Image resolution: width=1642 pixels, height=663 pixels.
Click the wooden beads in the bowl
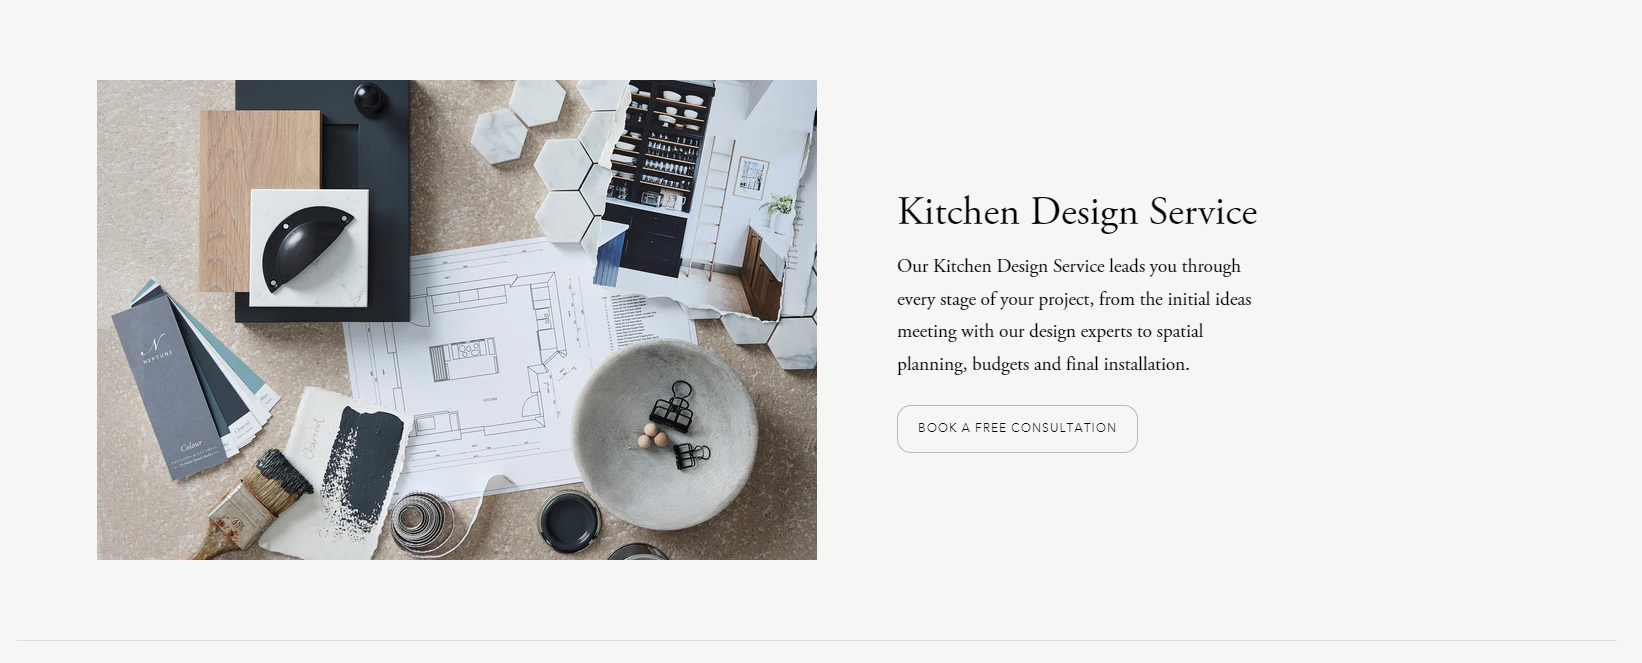651,434
